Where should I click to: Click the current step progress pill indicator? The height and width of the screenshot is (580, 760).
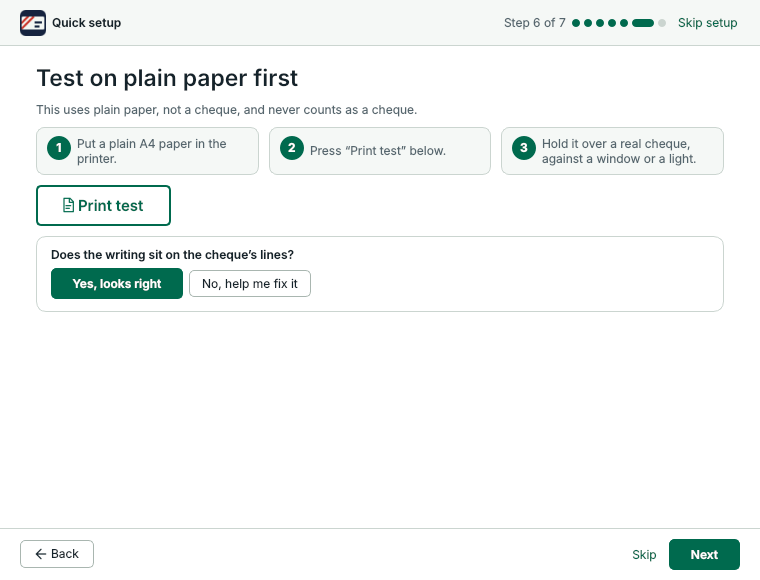643,23
